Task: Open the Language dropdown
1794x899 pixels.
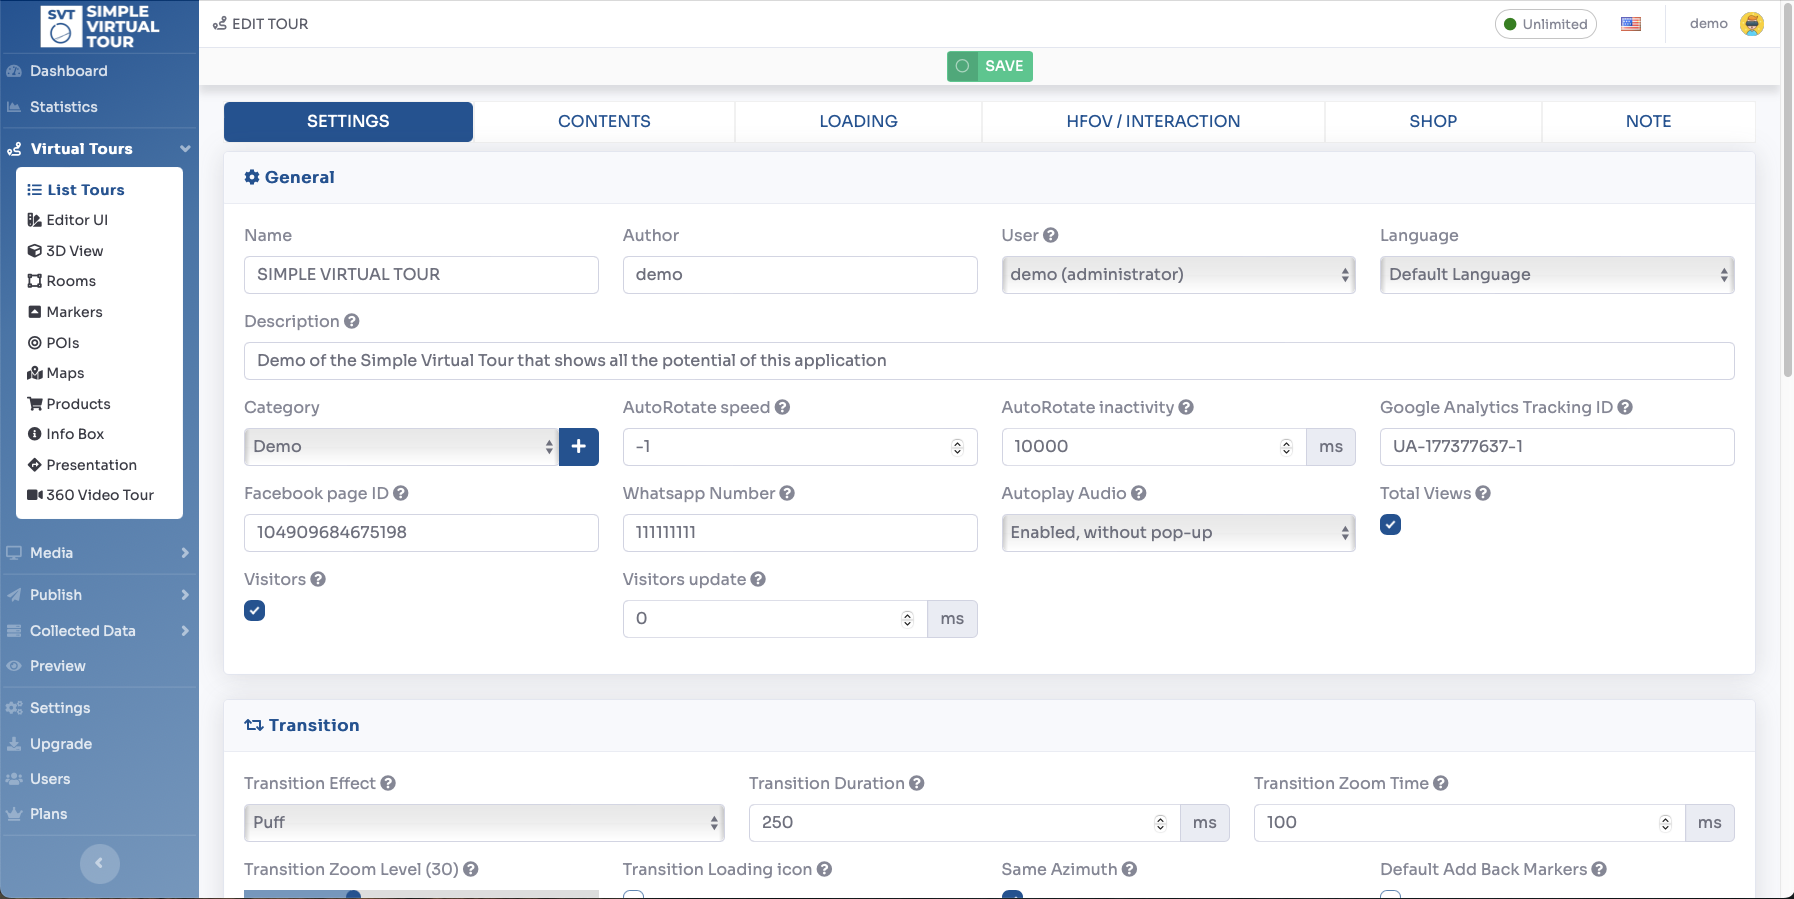Action: 1556,275
